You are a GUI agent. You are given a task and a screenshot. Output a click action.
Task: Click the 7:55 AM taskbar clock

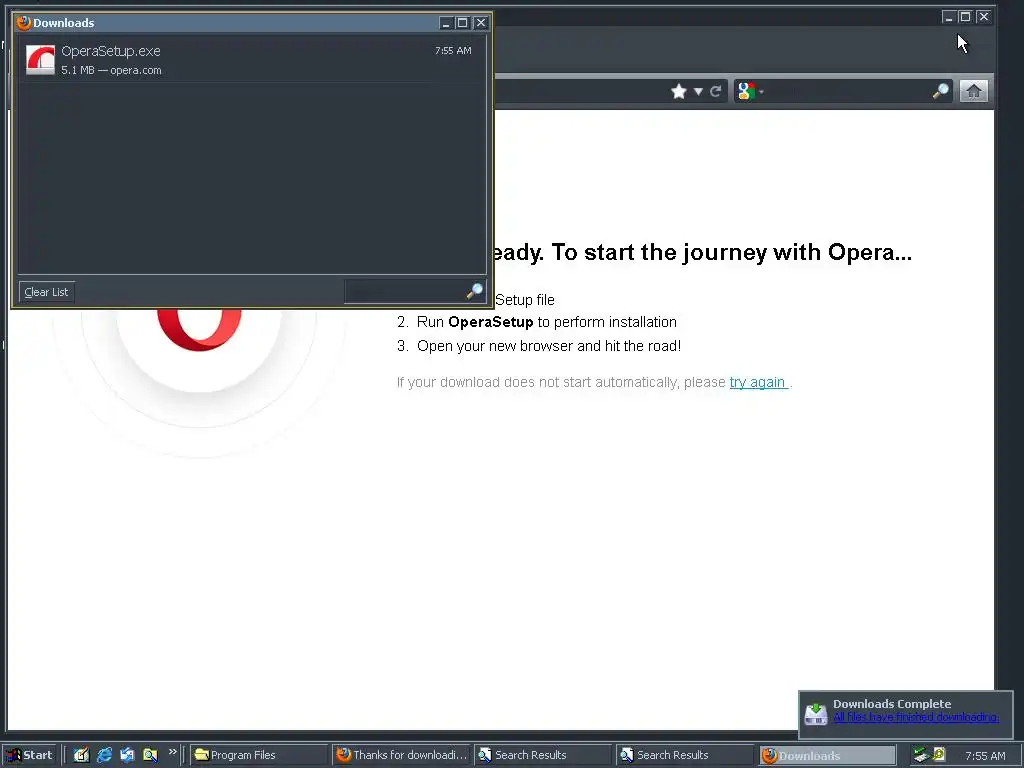pos(985,756)
